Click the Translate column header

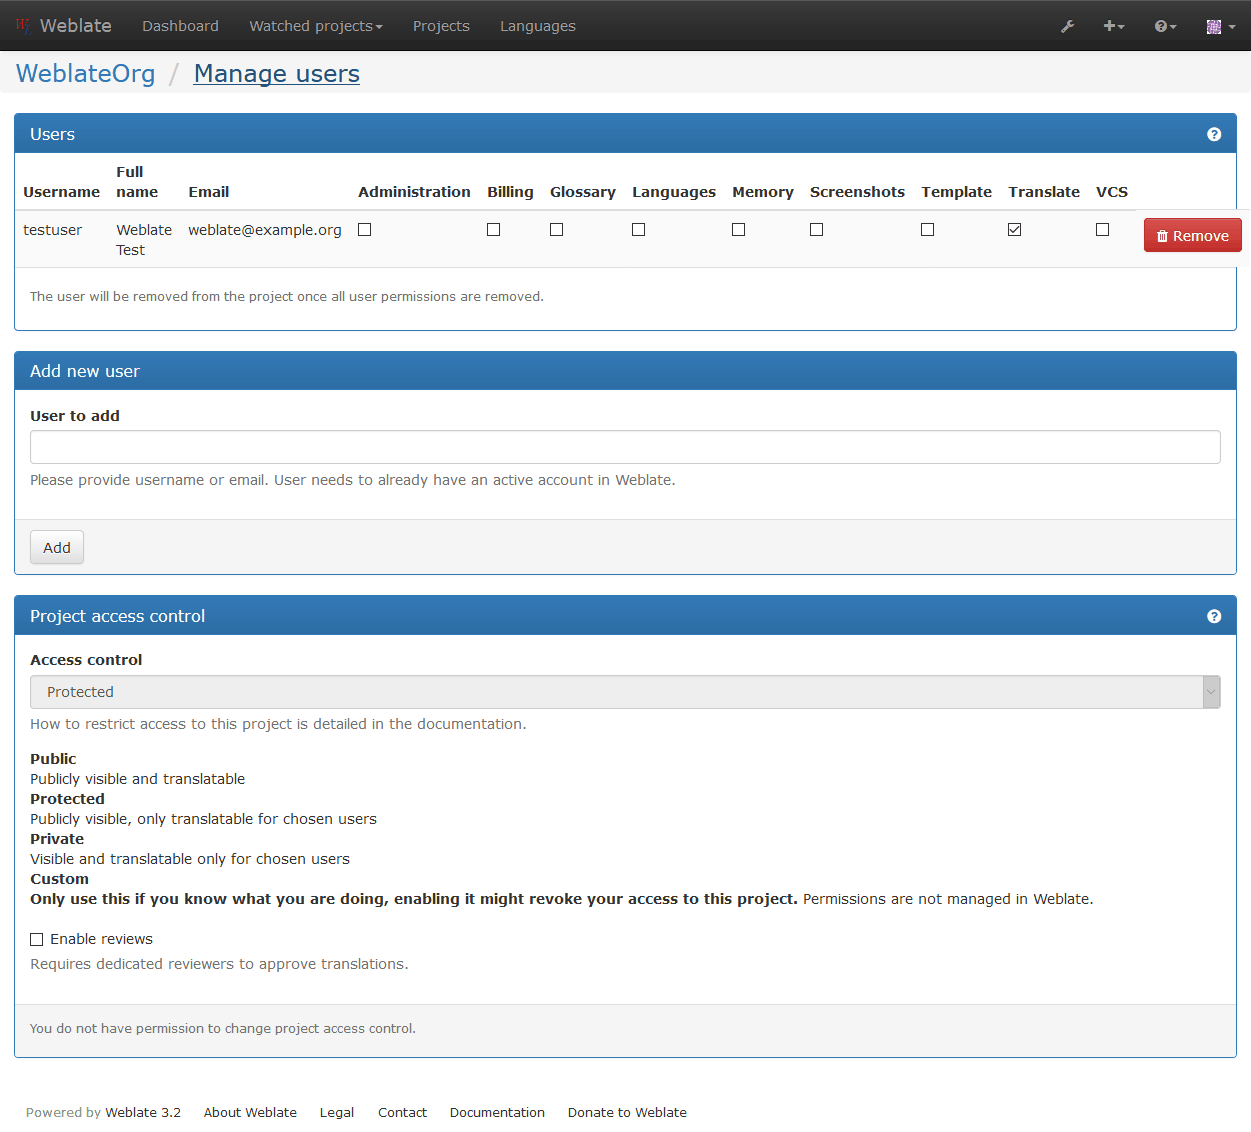click(x=1044, y=192)
